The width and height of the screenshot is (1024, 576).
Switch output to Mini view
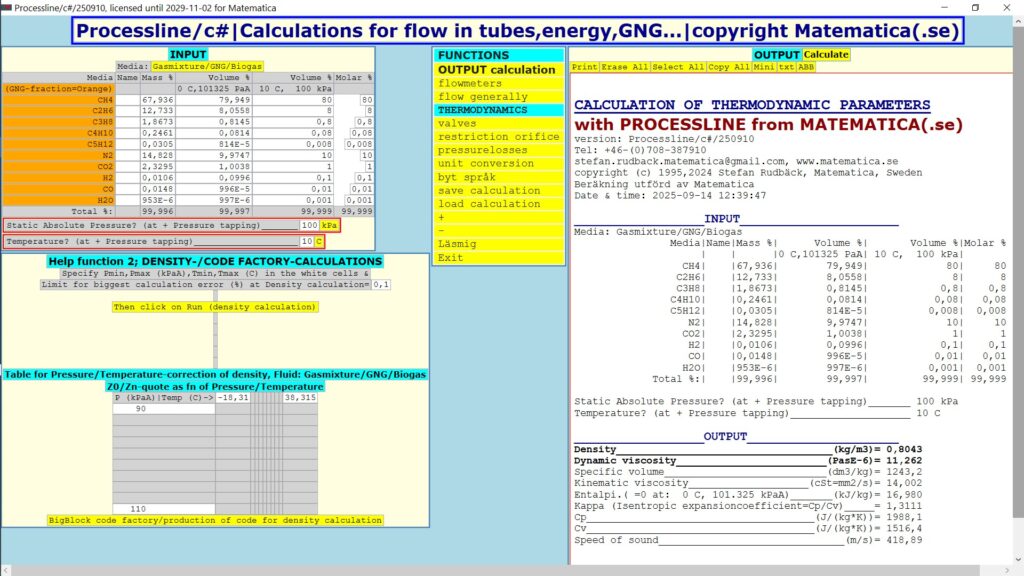[x=763, y=67]
